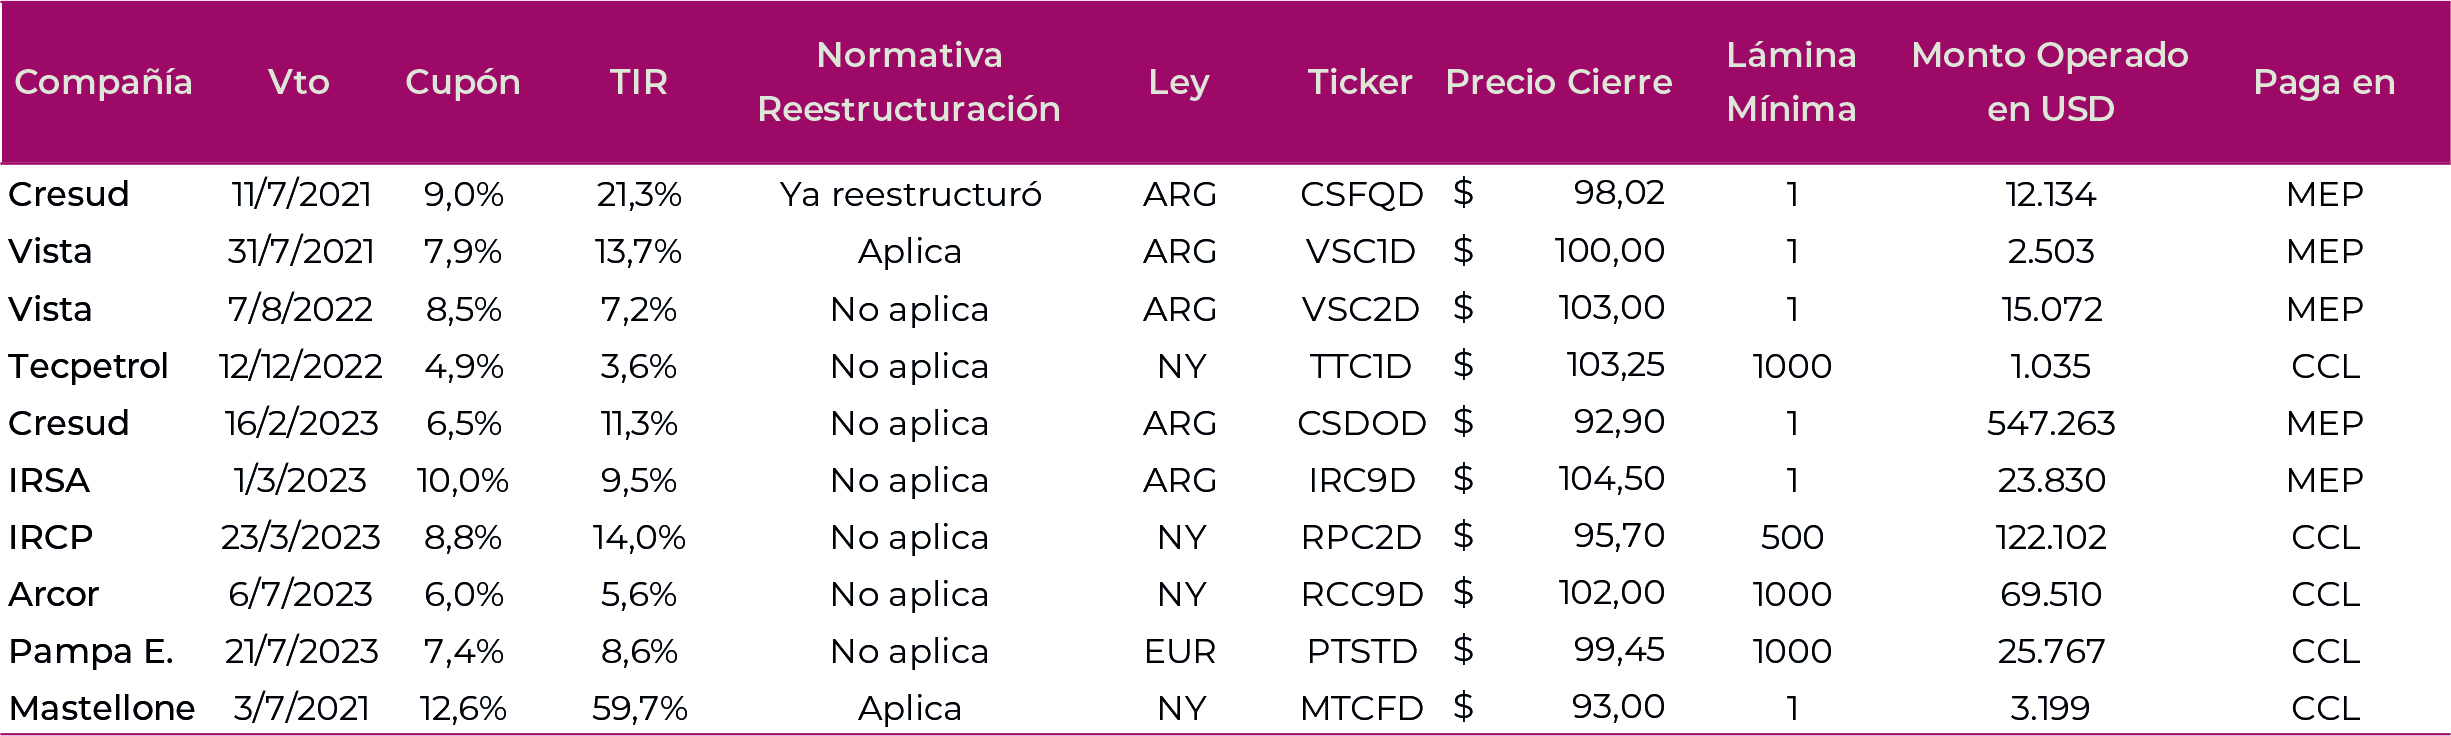Screen dimensions: 2451x736
Task: Select the 59,7% TIR value
Action: point(639,708)
